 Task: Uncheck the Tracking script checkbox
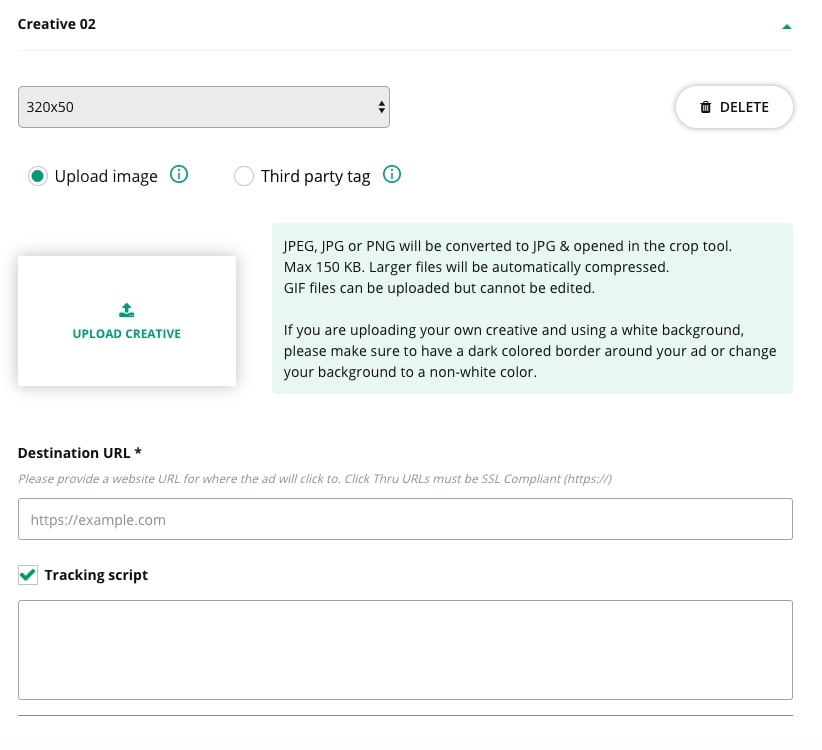[27, 575]
